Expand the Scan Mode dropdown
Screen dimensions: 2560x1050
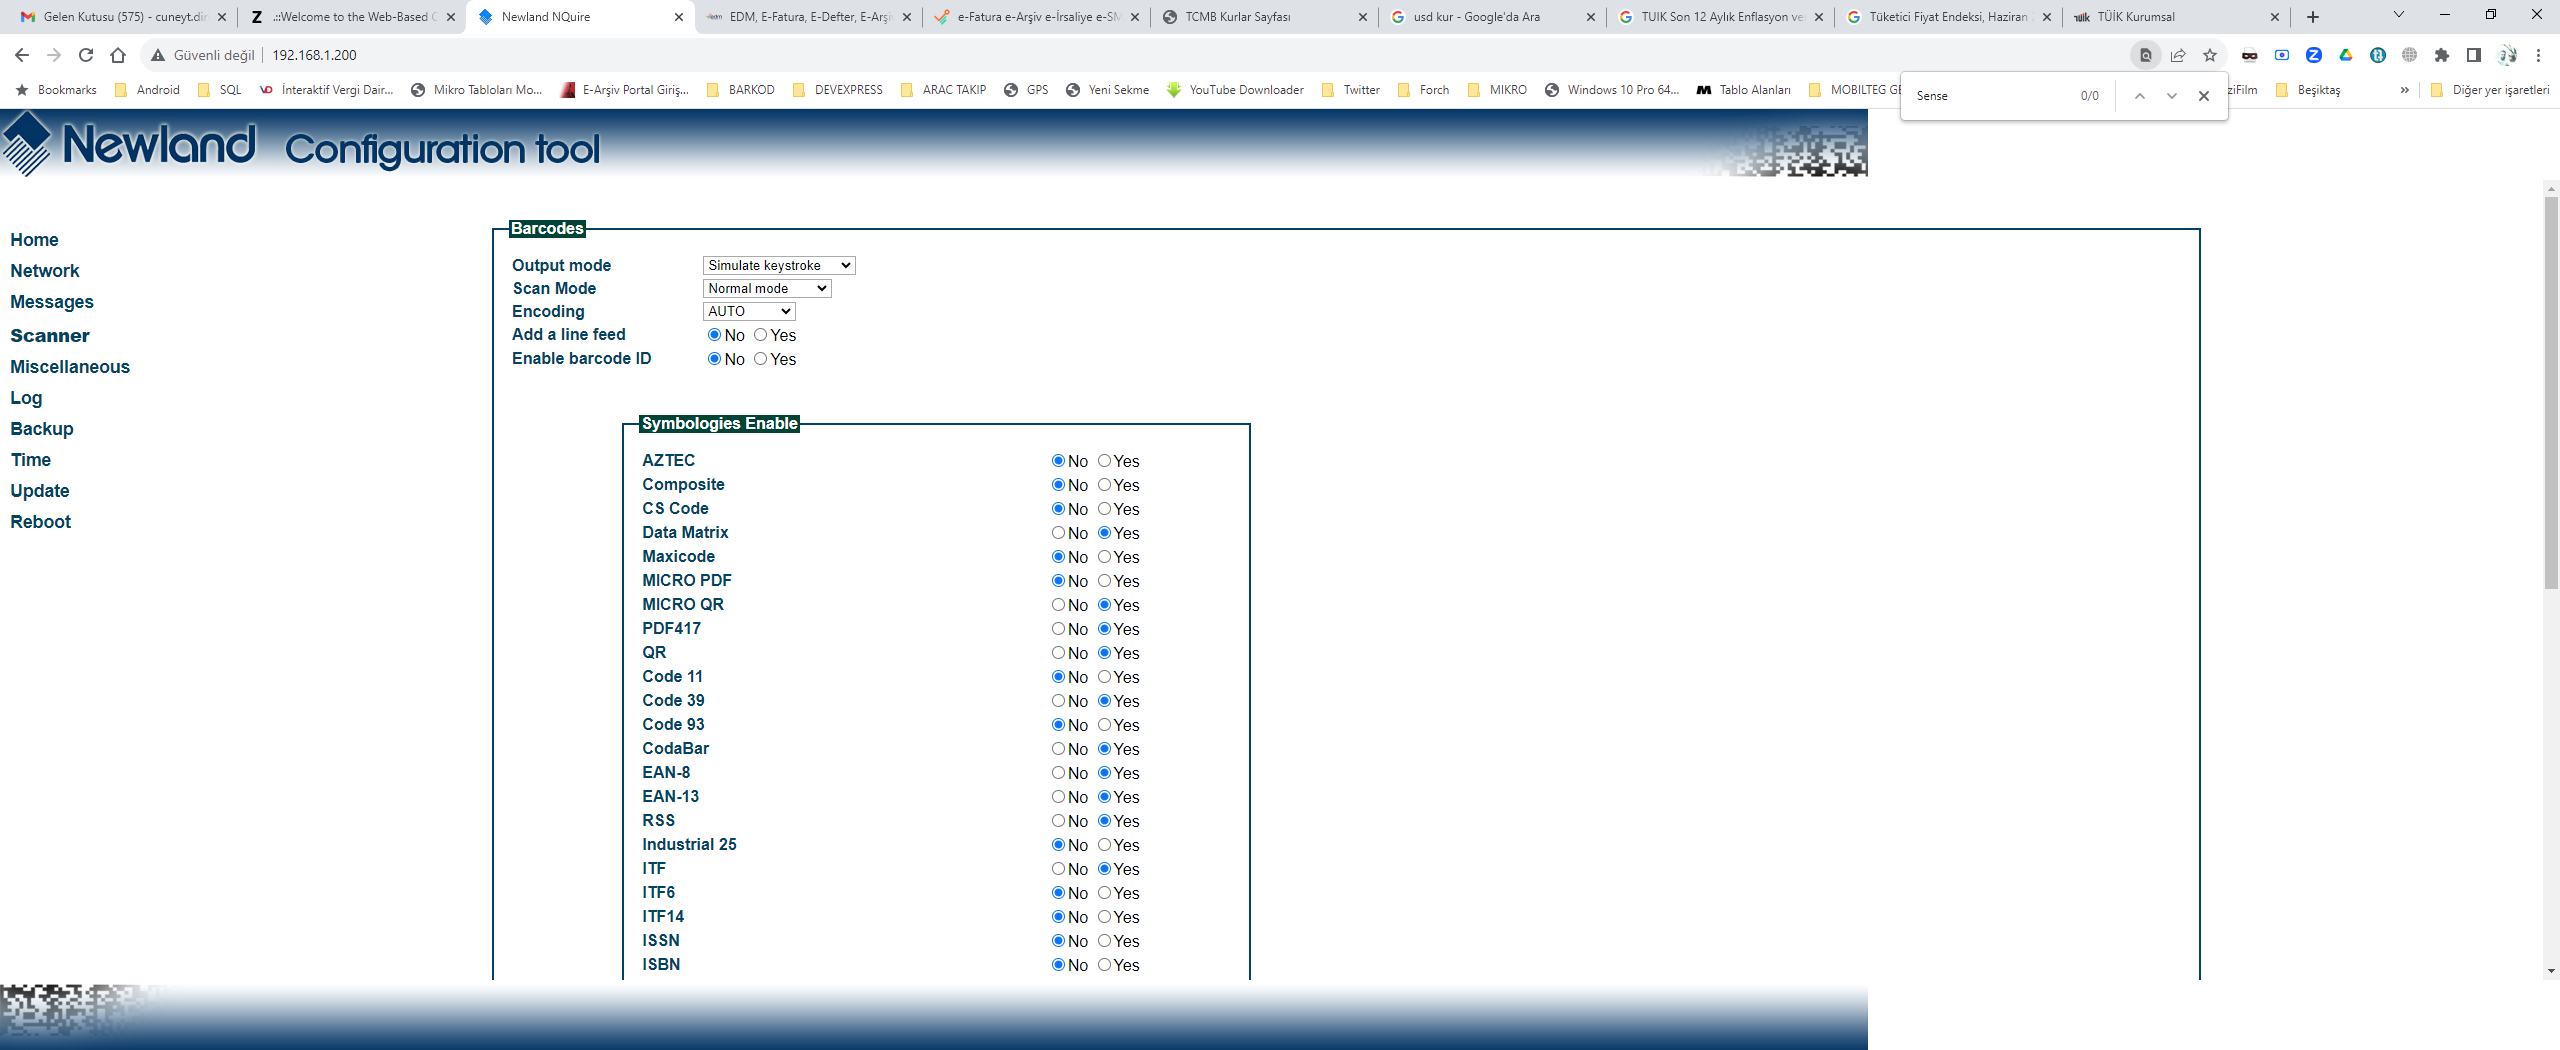coord(767,288)
